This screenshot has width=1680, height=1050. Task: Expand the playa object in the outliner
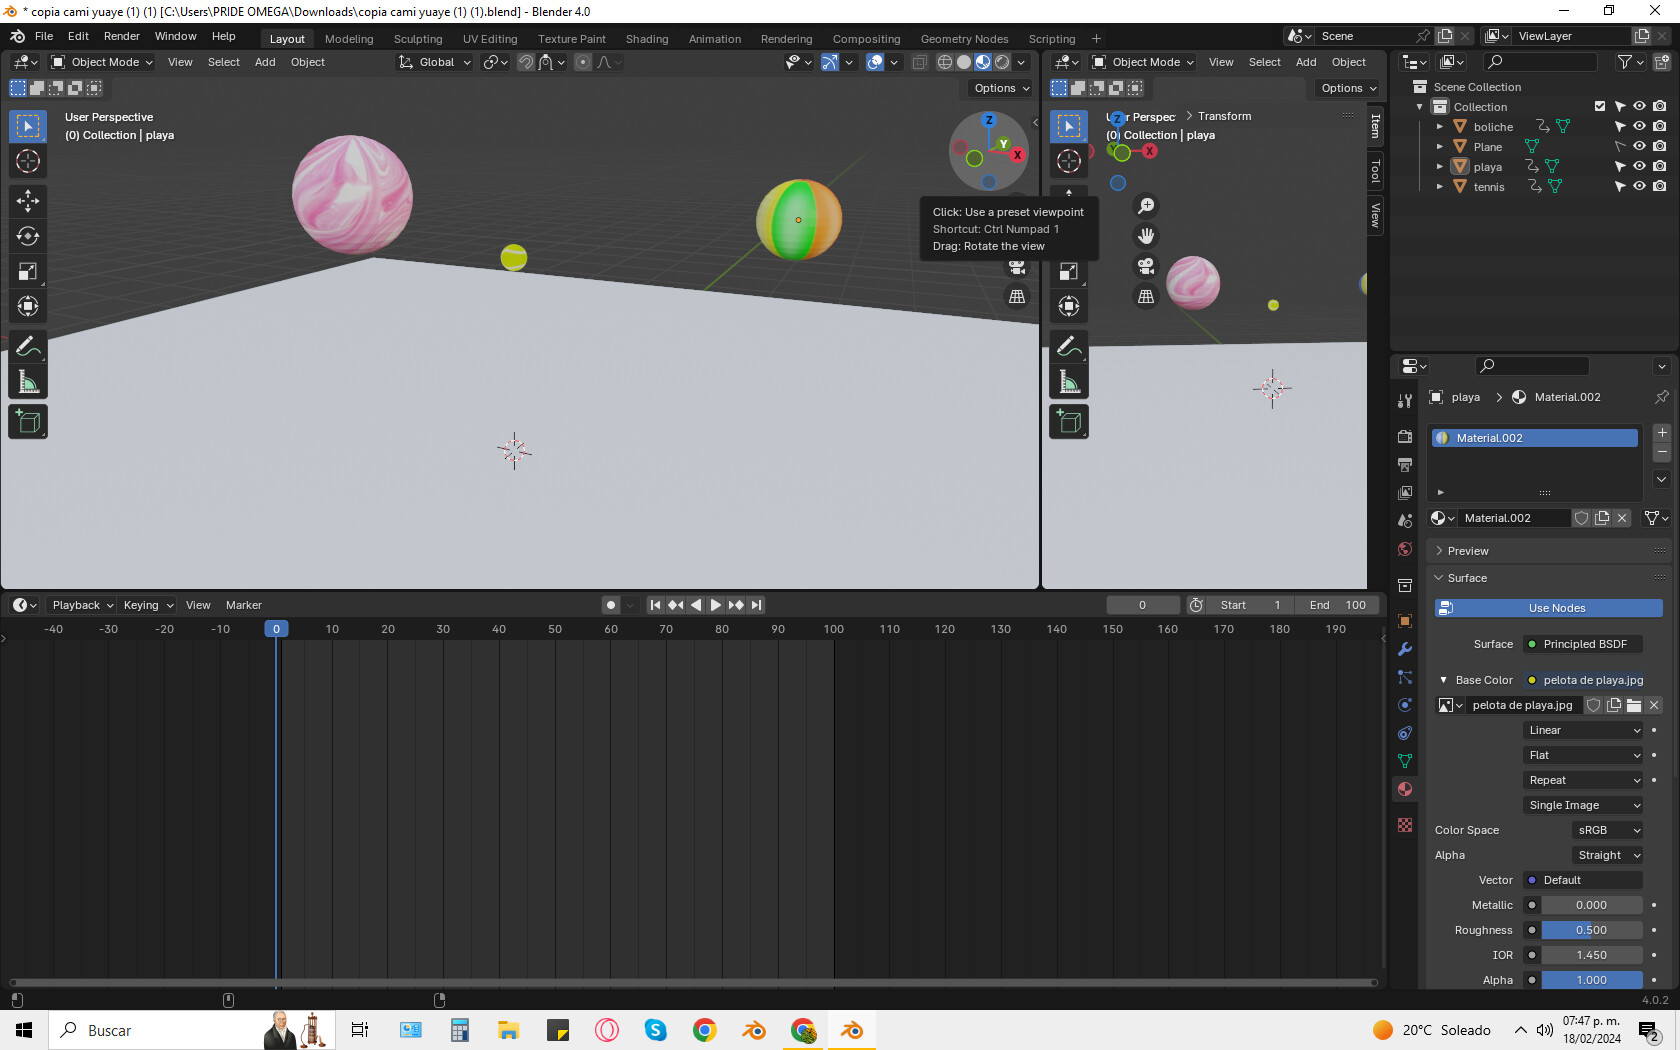[1439, 167]
